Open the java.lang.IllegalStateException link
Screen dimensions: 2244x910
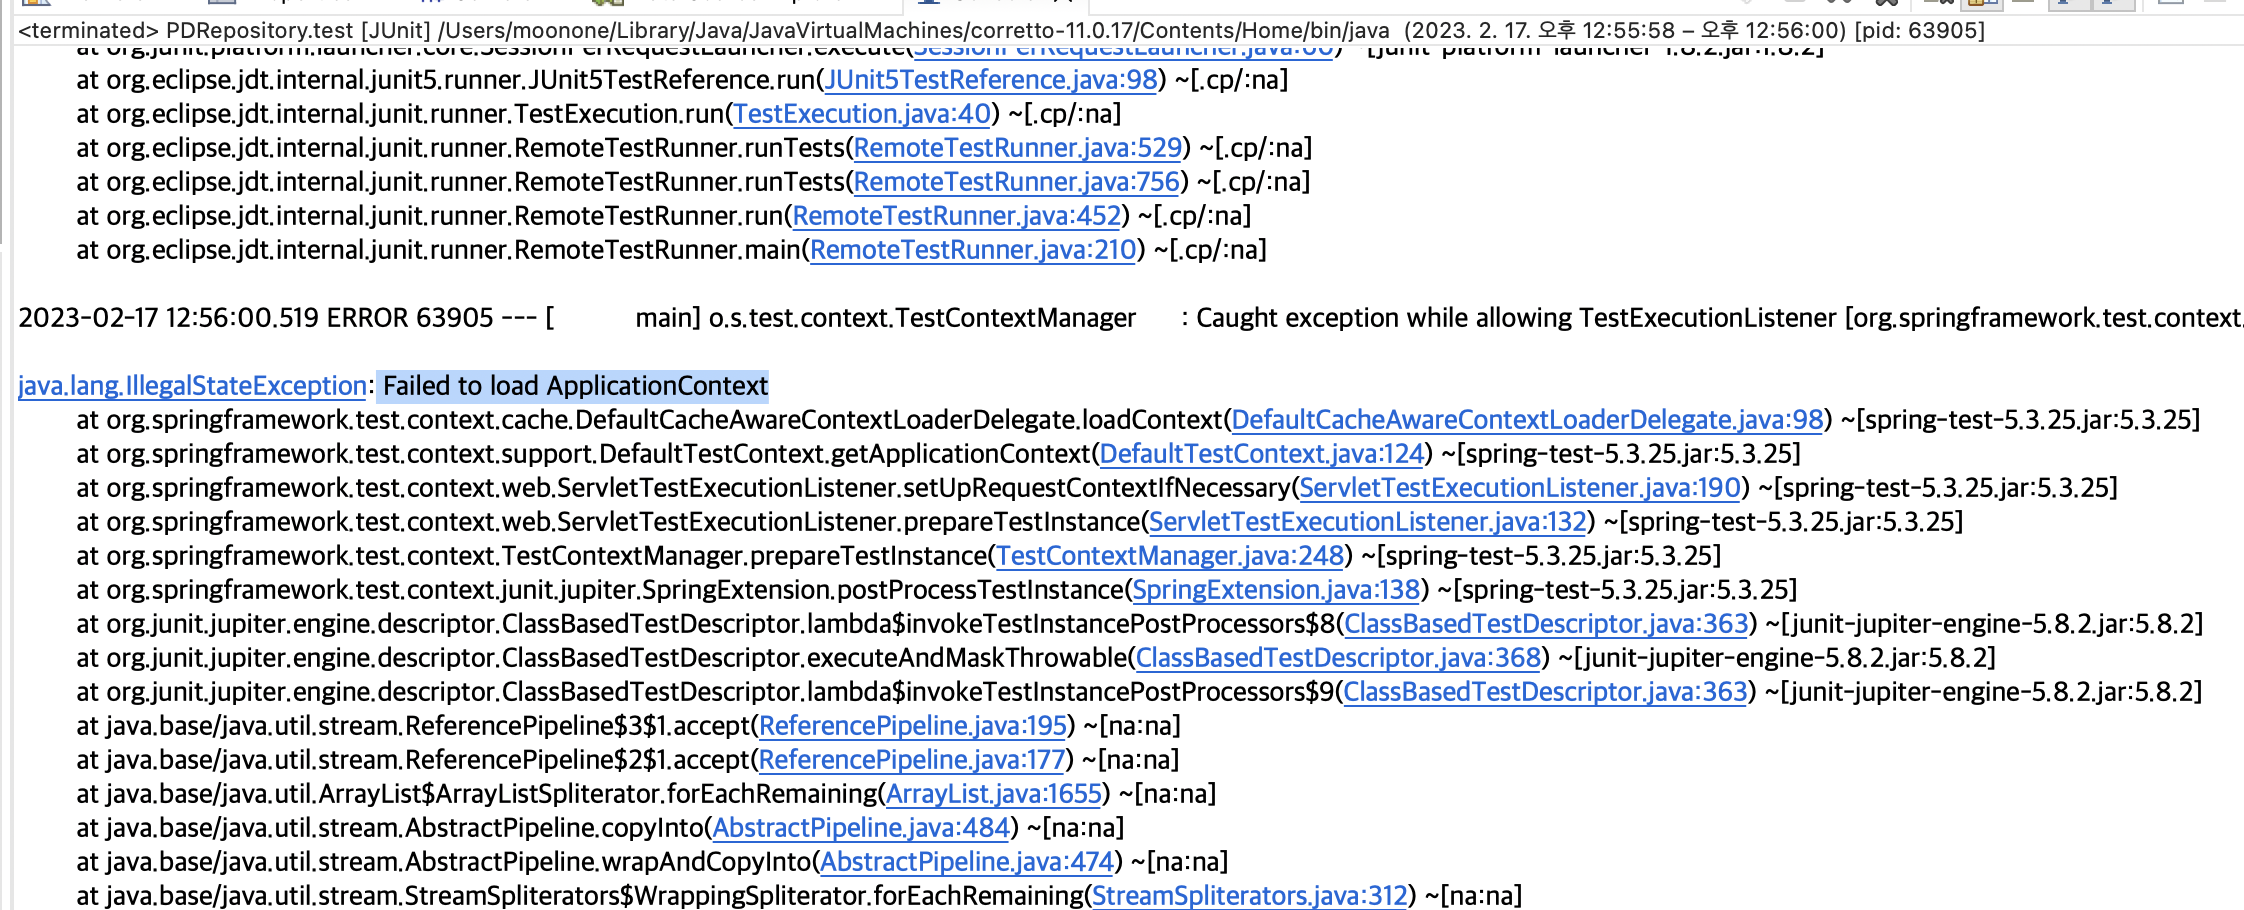[x=190, y=385]
